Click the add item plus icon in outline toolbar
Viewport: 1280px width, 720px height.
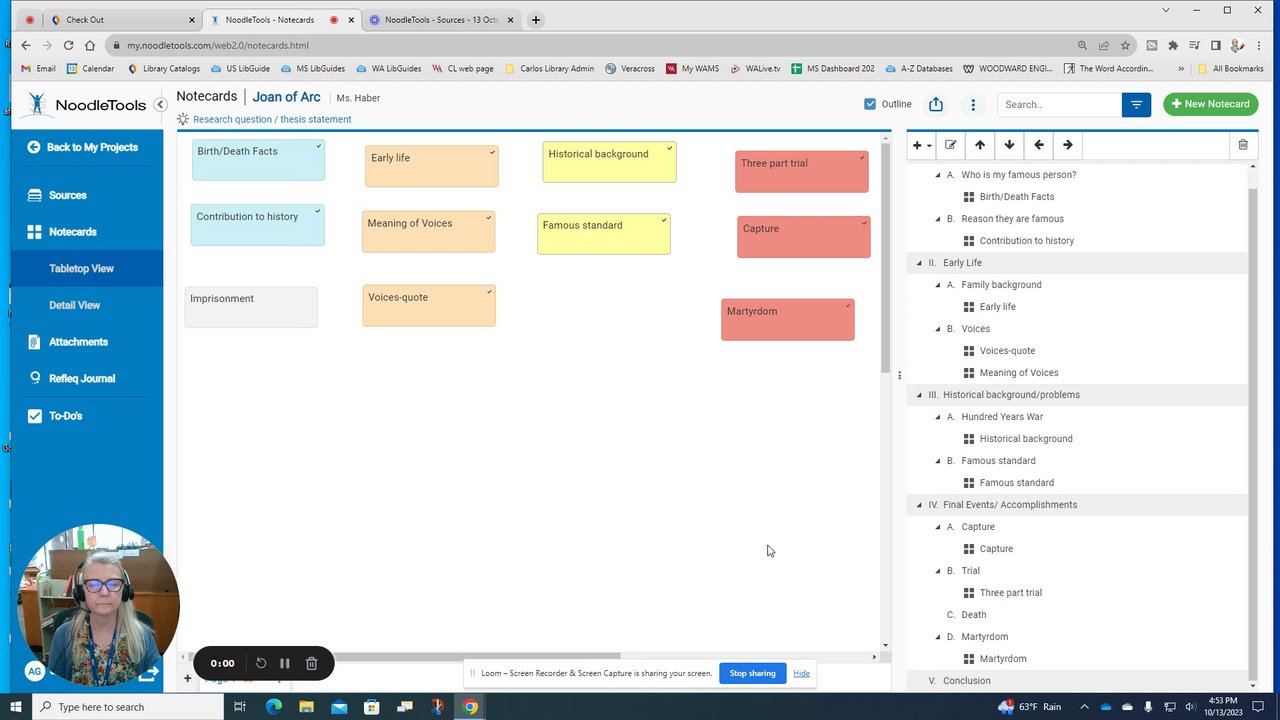921,145
